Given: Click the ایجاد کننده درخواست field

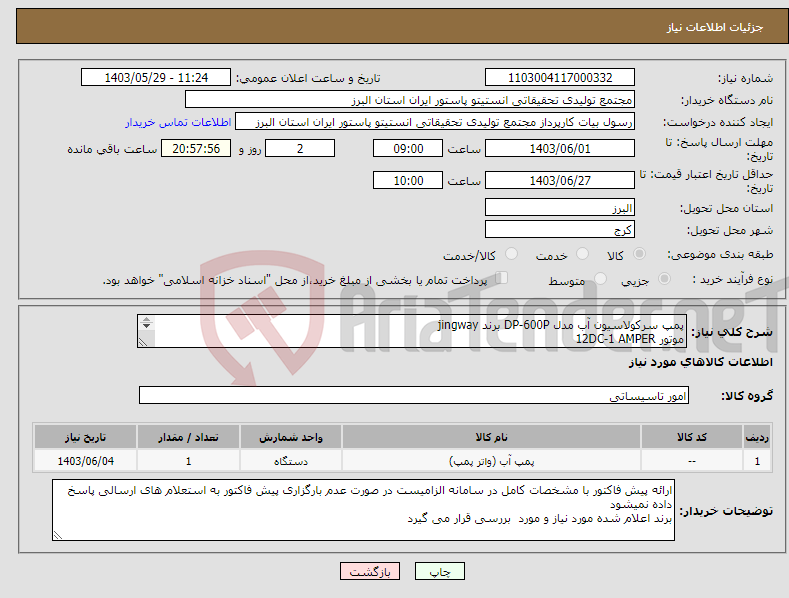Looking at the screenshot, I should click(435, 122).
